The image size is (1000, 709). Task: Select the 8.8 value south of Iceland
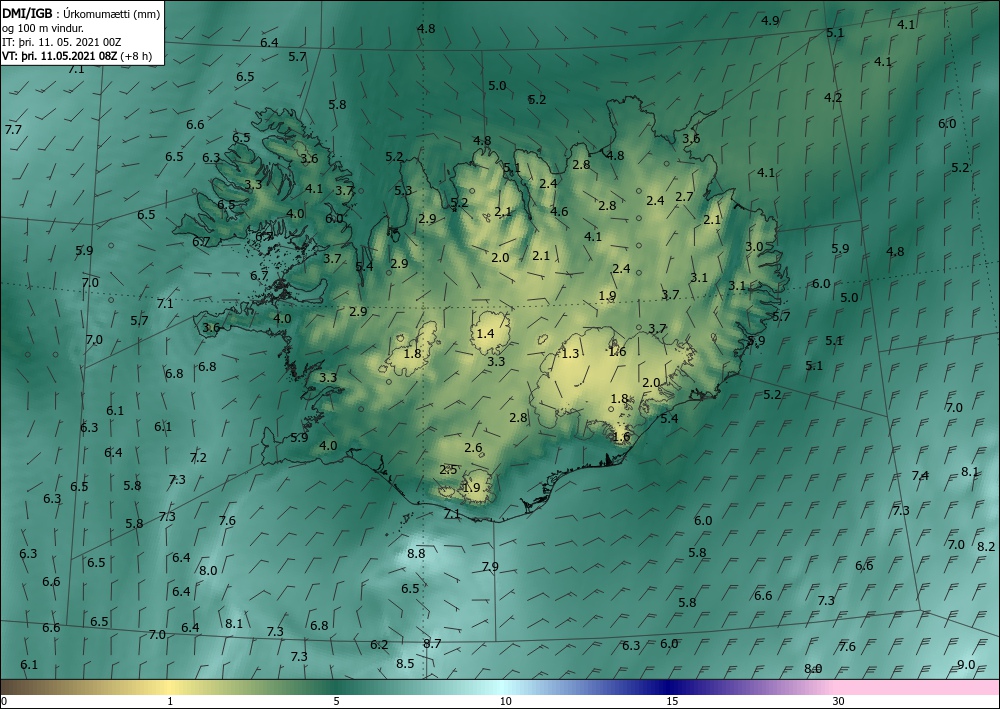tap(416, 553)
